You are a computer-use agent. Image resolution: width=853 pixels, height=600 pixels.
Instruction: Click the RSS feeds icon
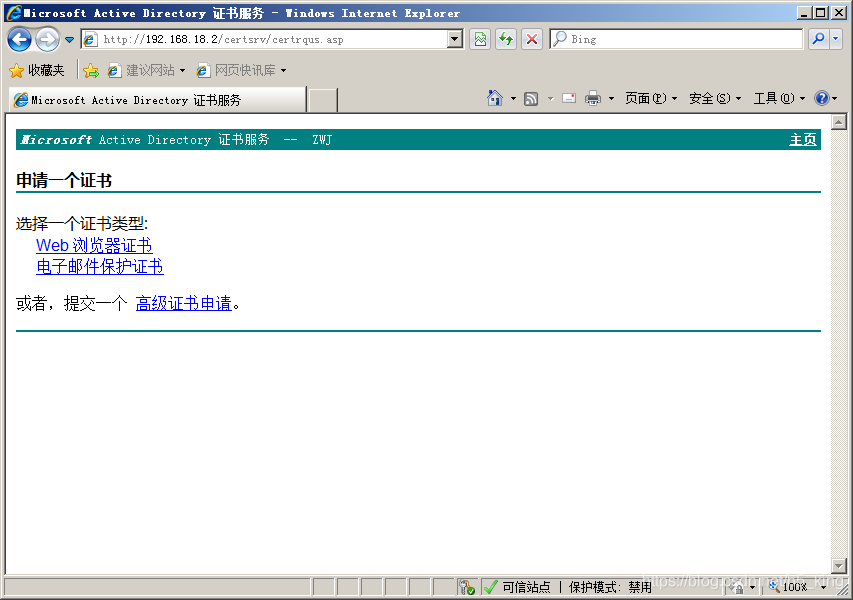click(531, 98)
